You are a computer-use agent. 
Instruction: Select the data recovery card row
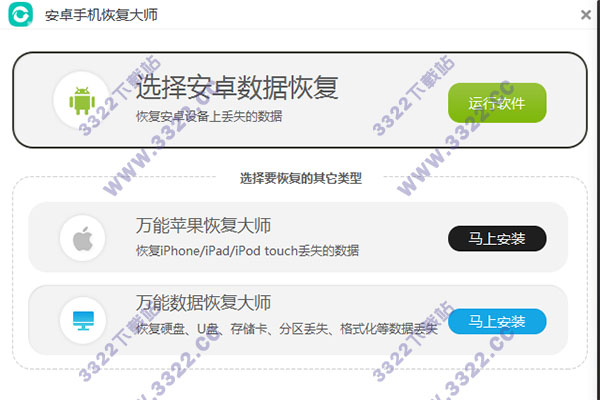pos(298,320)
